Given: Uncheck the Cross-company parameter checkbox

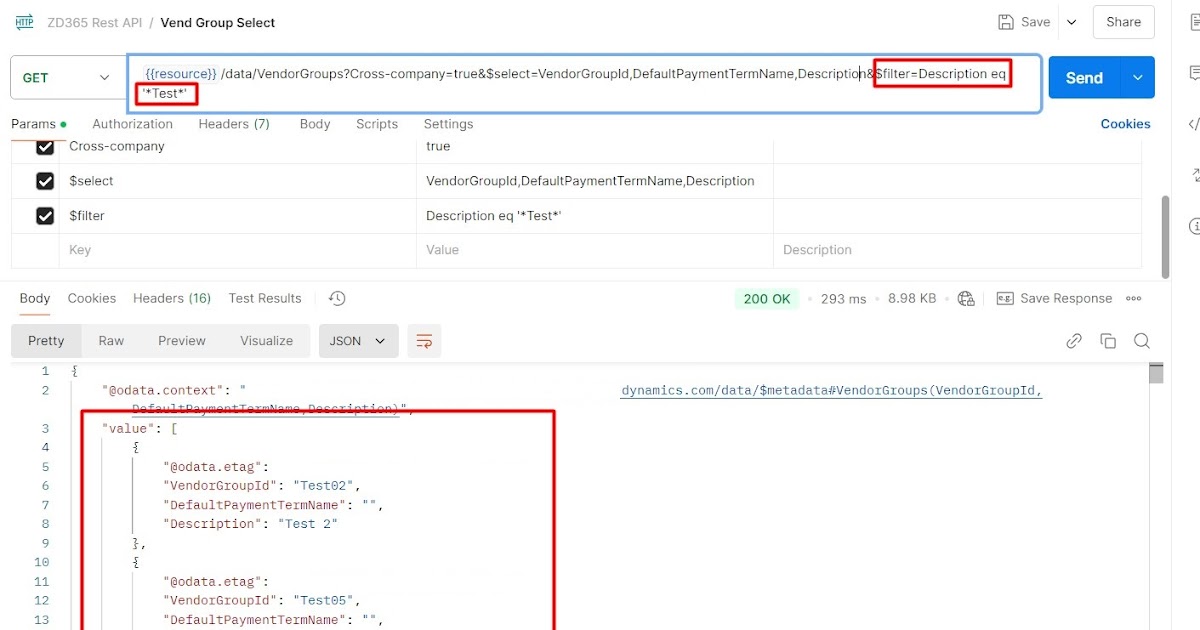Looking at the screenshot, I should click(x=45, y=146).
